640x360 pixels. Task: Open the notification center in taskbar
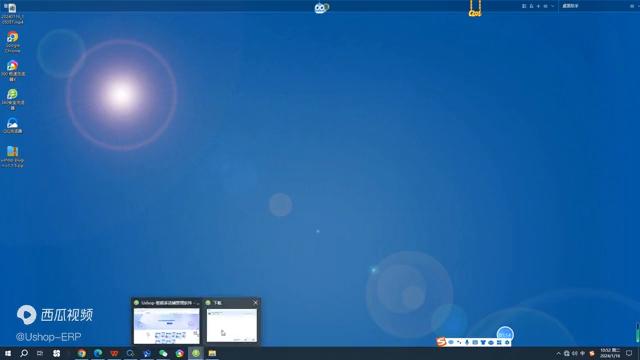(629, 353)
